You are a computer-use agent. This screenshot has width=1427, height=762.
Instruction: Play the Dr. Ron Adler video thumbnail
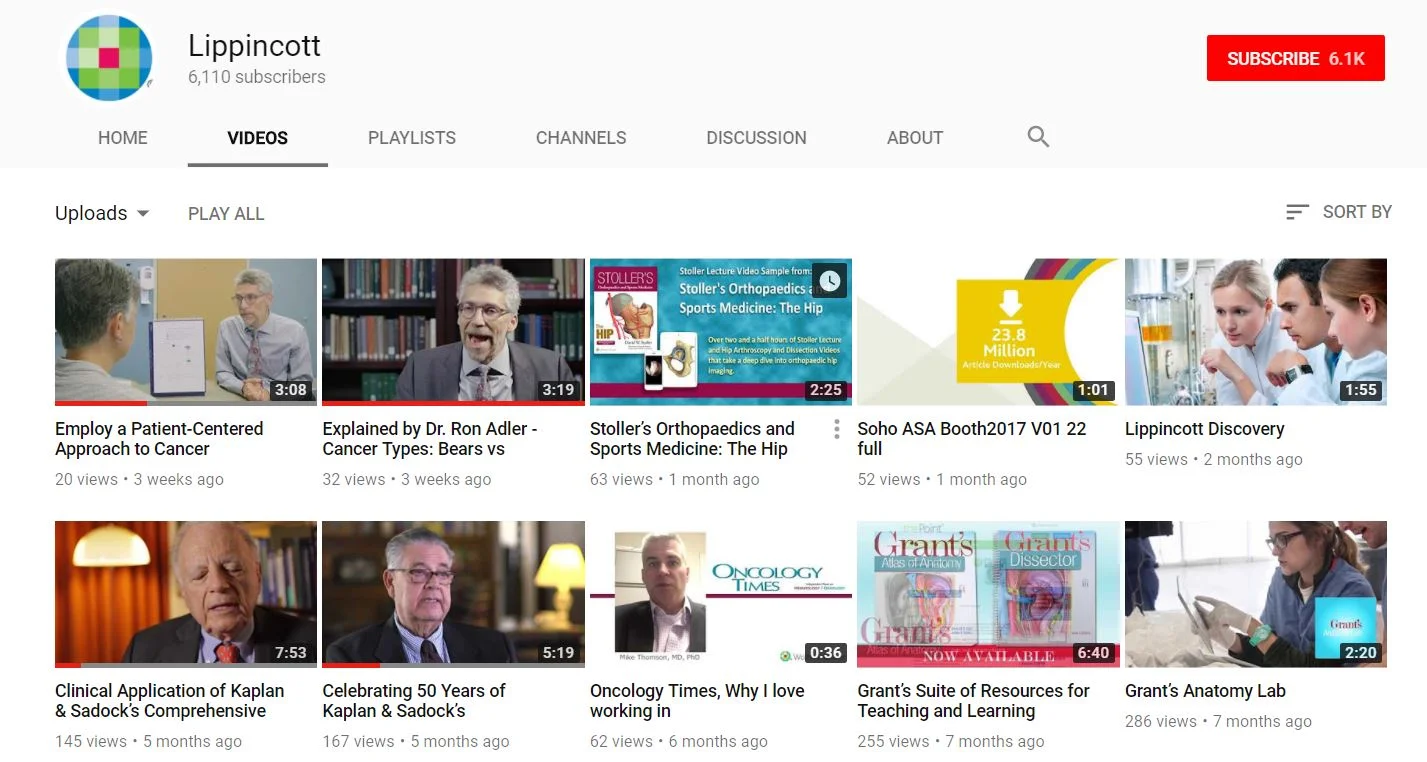[x=453, y=332]
